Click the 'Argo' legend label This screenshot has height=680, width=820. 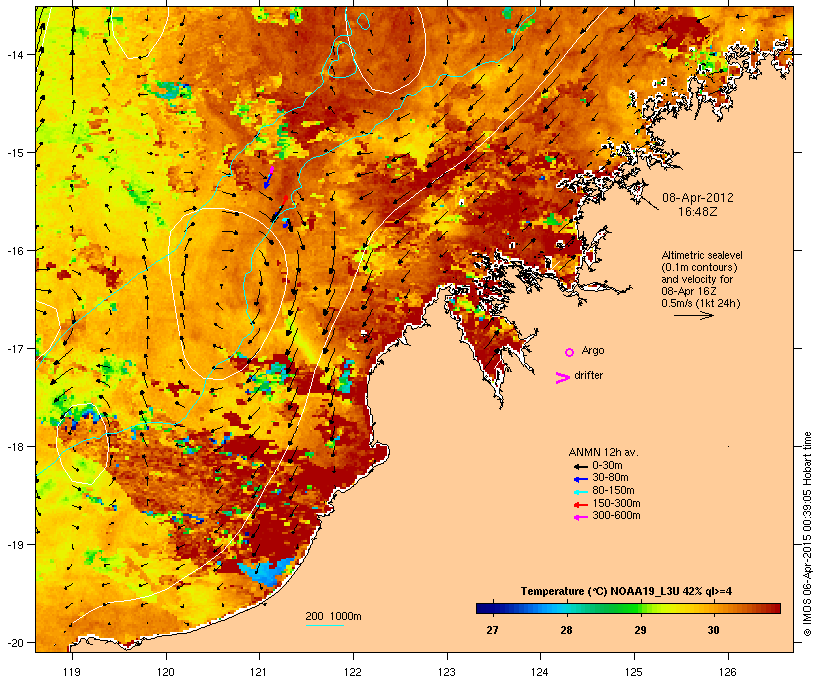click(593, 350)
